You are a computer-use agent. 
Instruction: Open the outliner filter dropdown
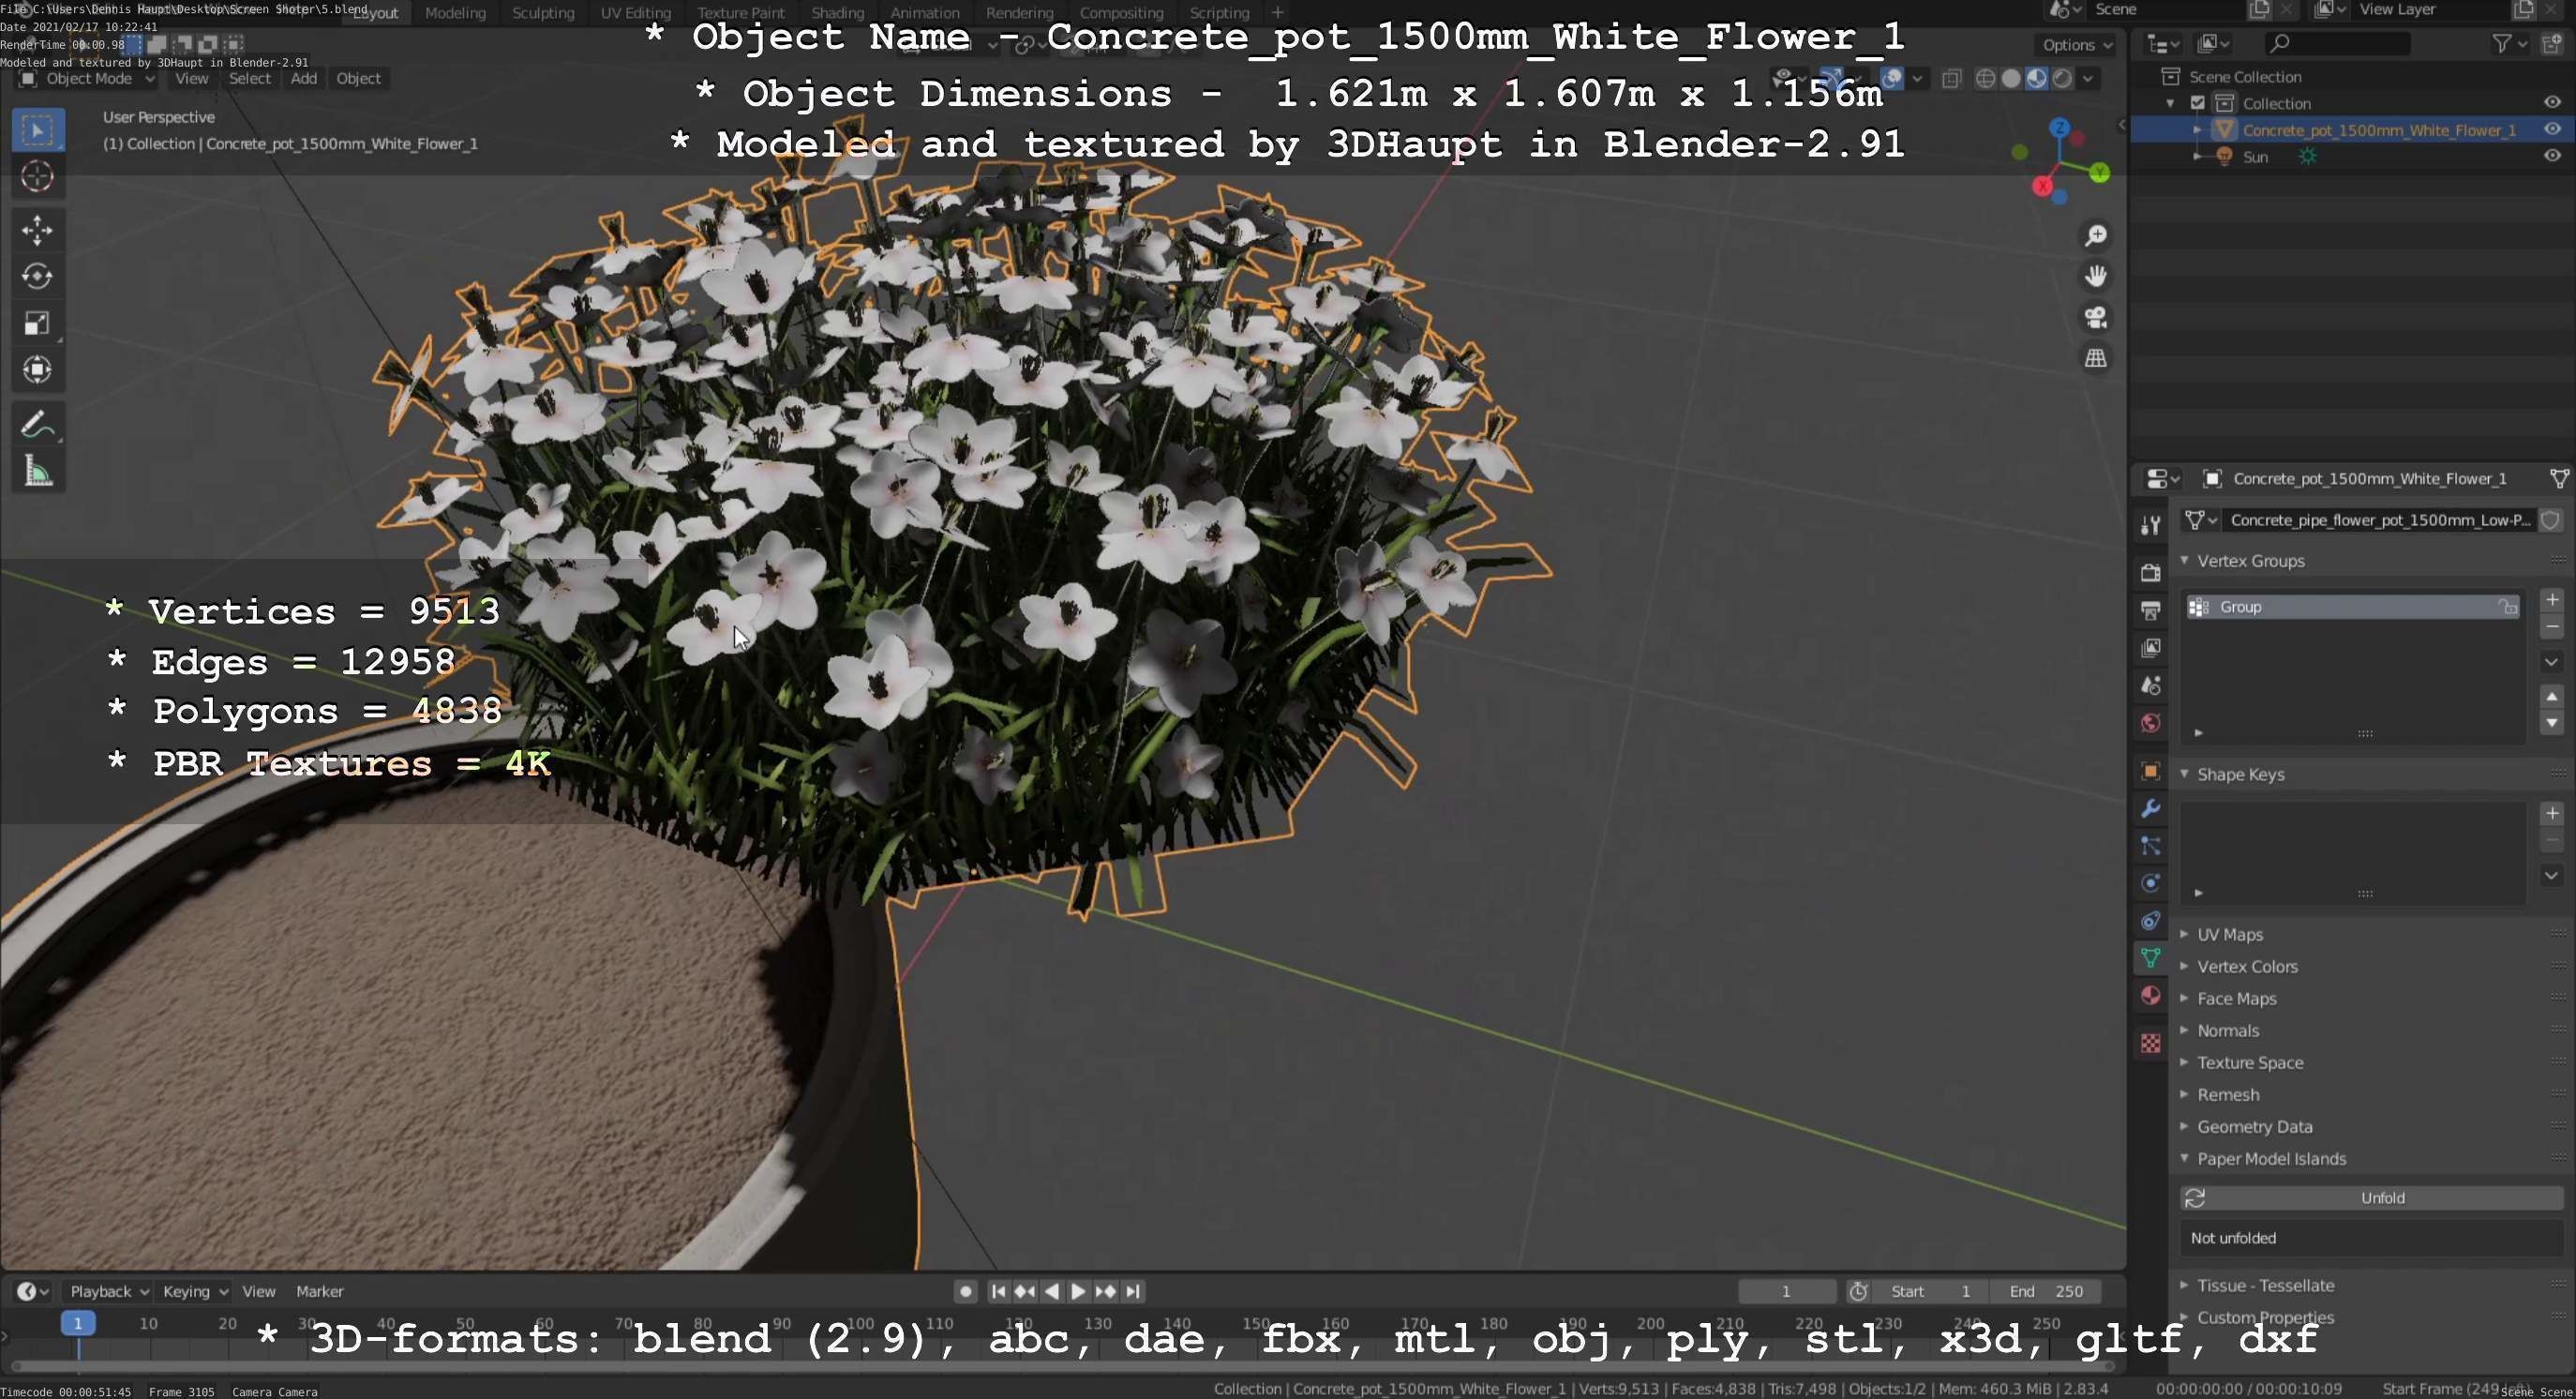(x=2509, y=43)
